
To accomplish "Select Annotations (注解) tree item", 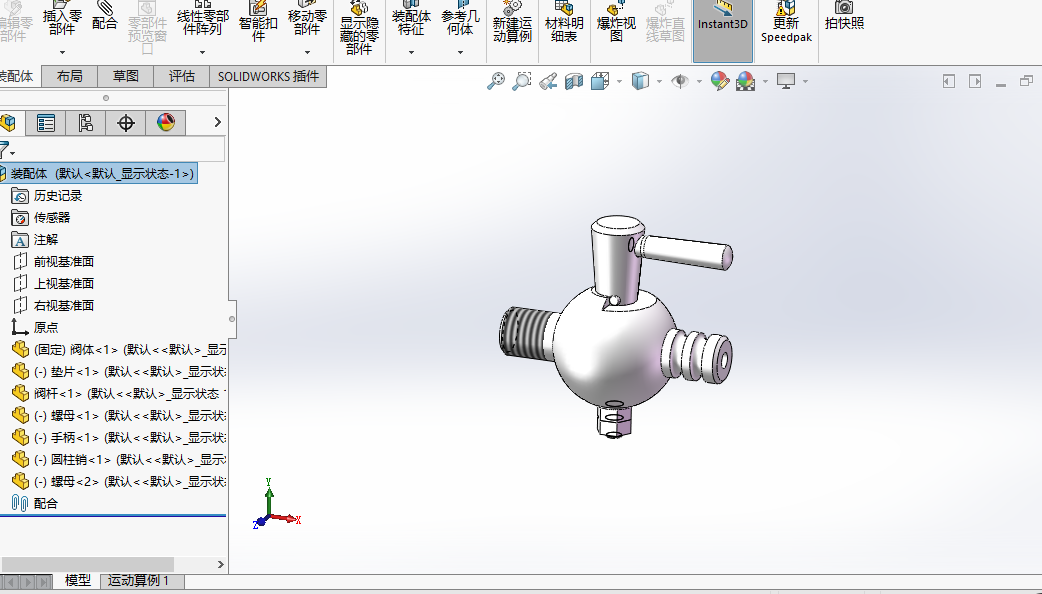I will pos(35,240).
